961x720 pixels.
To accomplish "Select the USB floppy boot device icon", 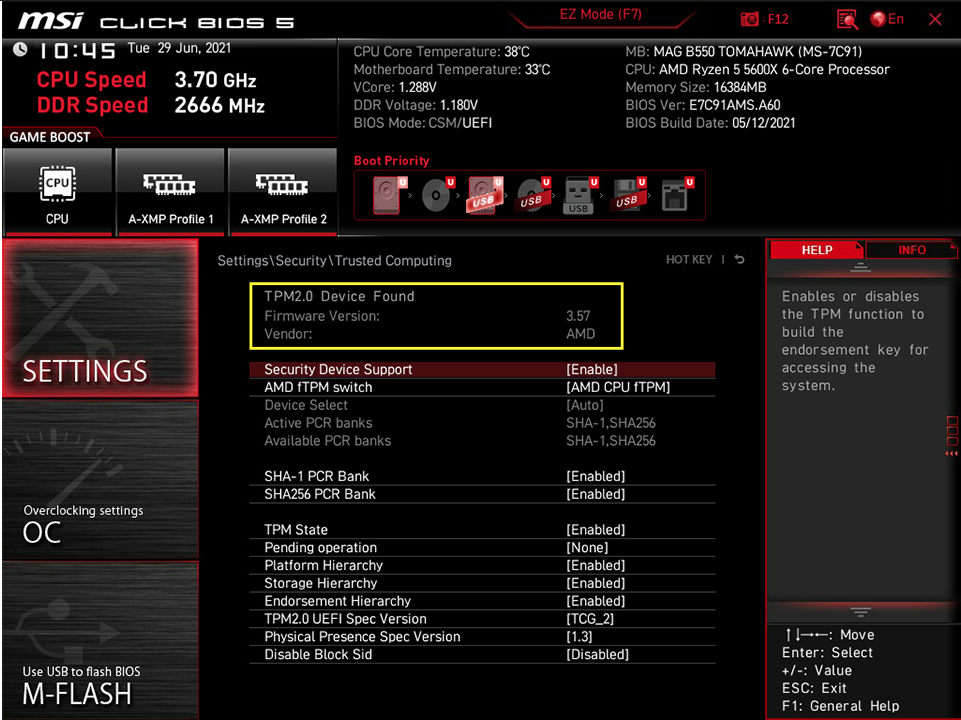I will point(628,195).
